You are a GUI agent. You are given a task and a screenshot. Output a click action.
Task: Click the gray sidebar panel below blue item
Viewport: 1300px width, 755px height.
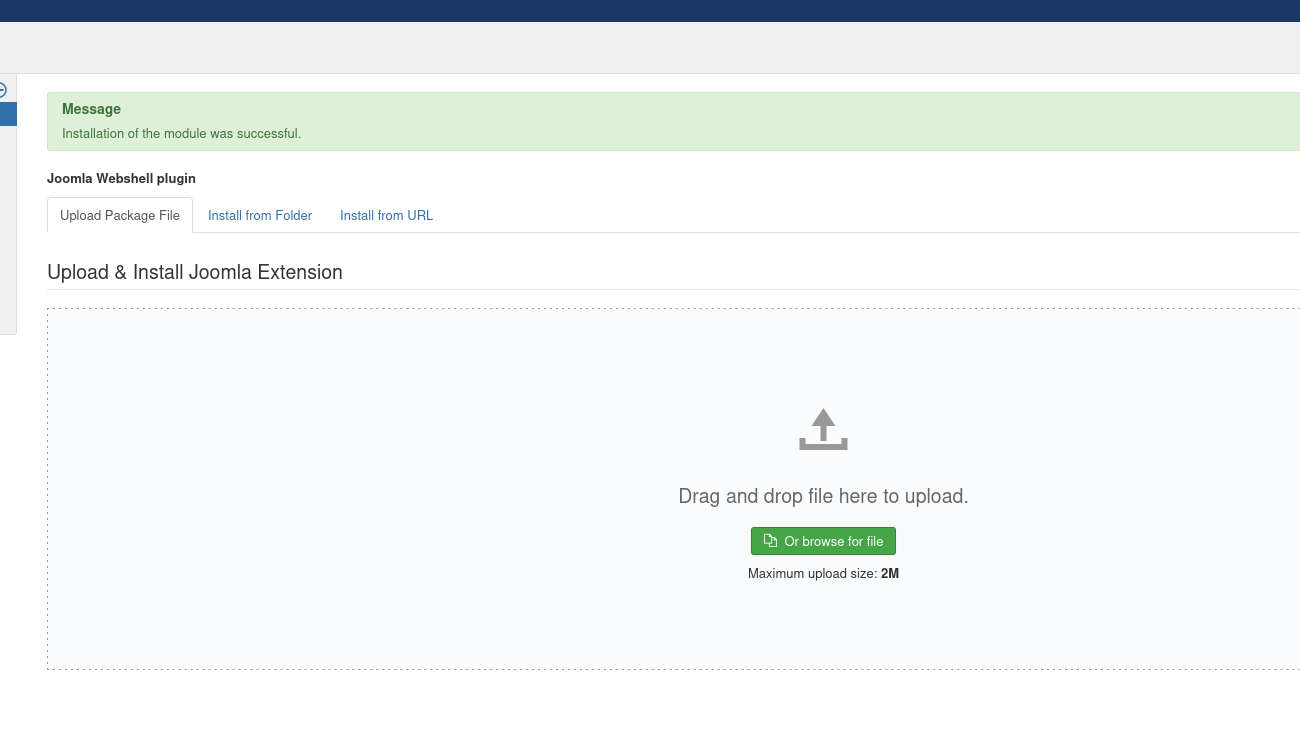point(8,230)
